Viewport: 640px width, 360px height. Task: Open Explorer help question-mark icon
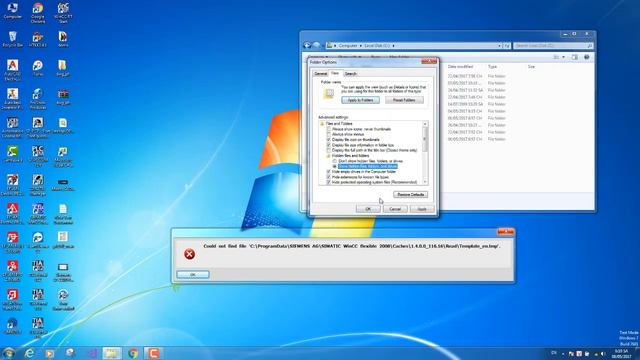click(587, 57)
